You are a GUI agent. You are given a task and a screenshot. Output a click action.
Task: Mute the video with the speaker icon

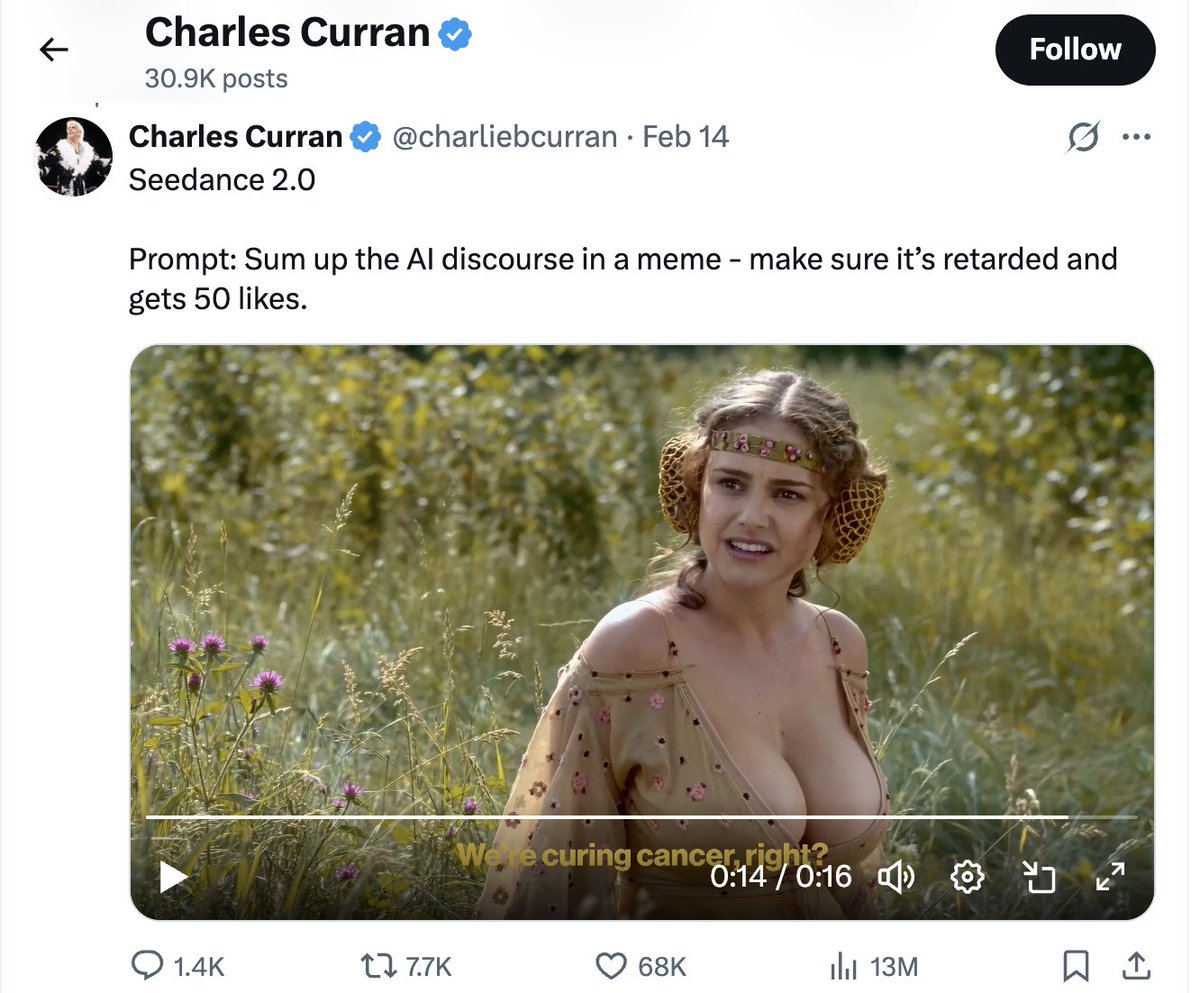pos(896,877)
